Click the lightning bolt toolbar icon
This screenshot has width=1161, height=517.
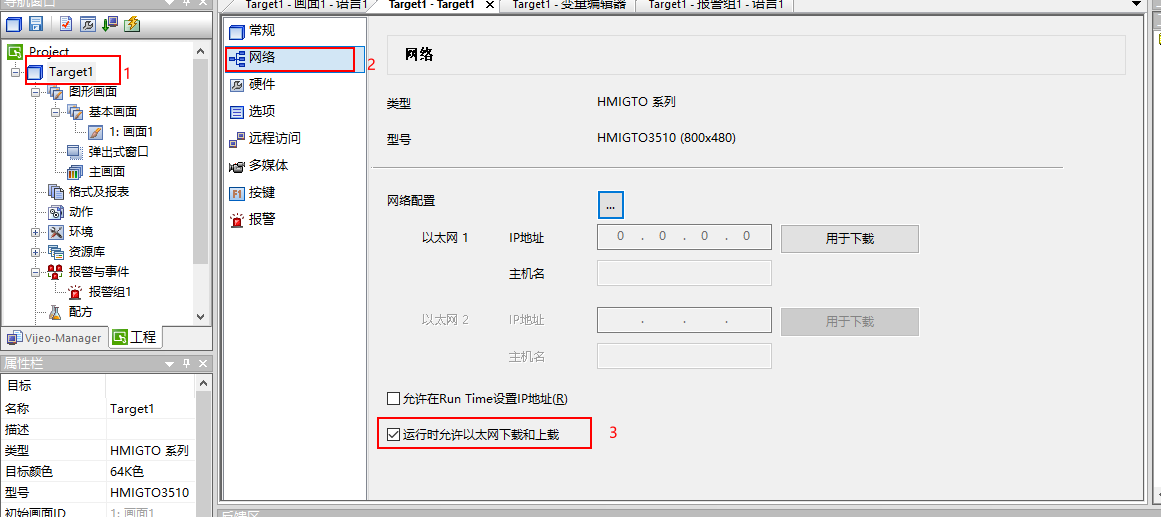pos(133,24)
